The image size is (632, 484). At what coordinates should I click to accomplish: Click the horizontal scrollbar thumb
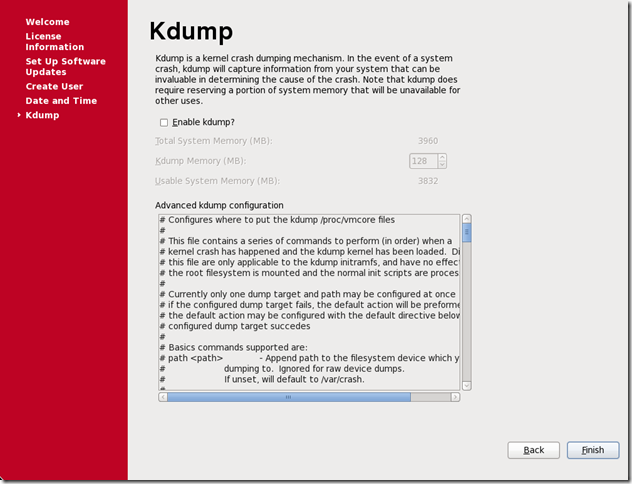(289, 397)
